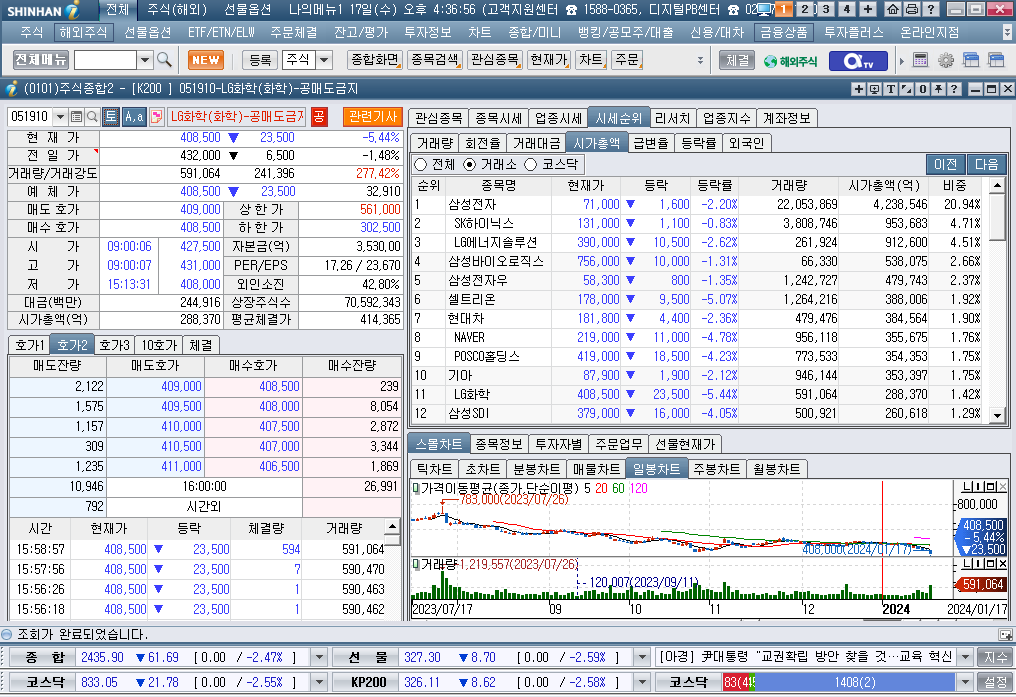This screenshot has width=1016, height=697.
Task: Open the 해외주식 globe shortcut
Action: coord(791,61)
